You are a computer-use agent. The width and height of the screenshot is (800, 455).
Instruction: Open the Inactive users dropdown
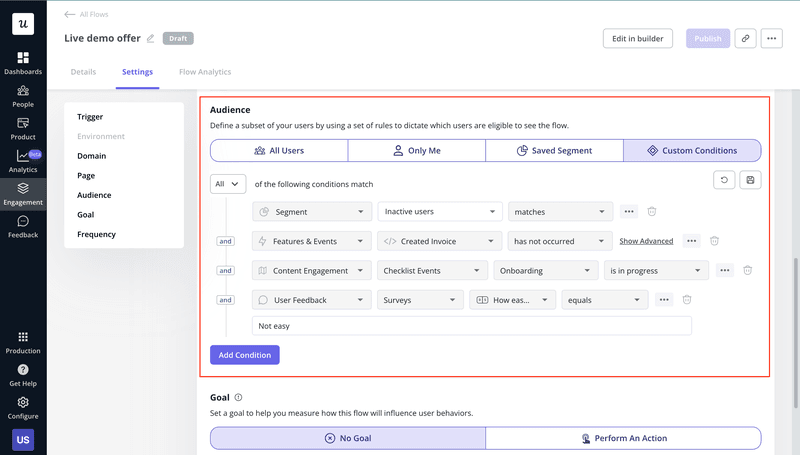point(439,212)
